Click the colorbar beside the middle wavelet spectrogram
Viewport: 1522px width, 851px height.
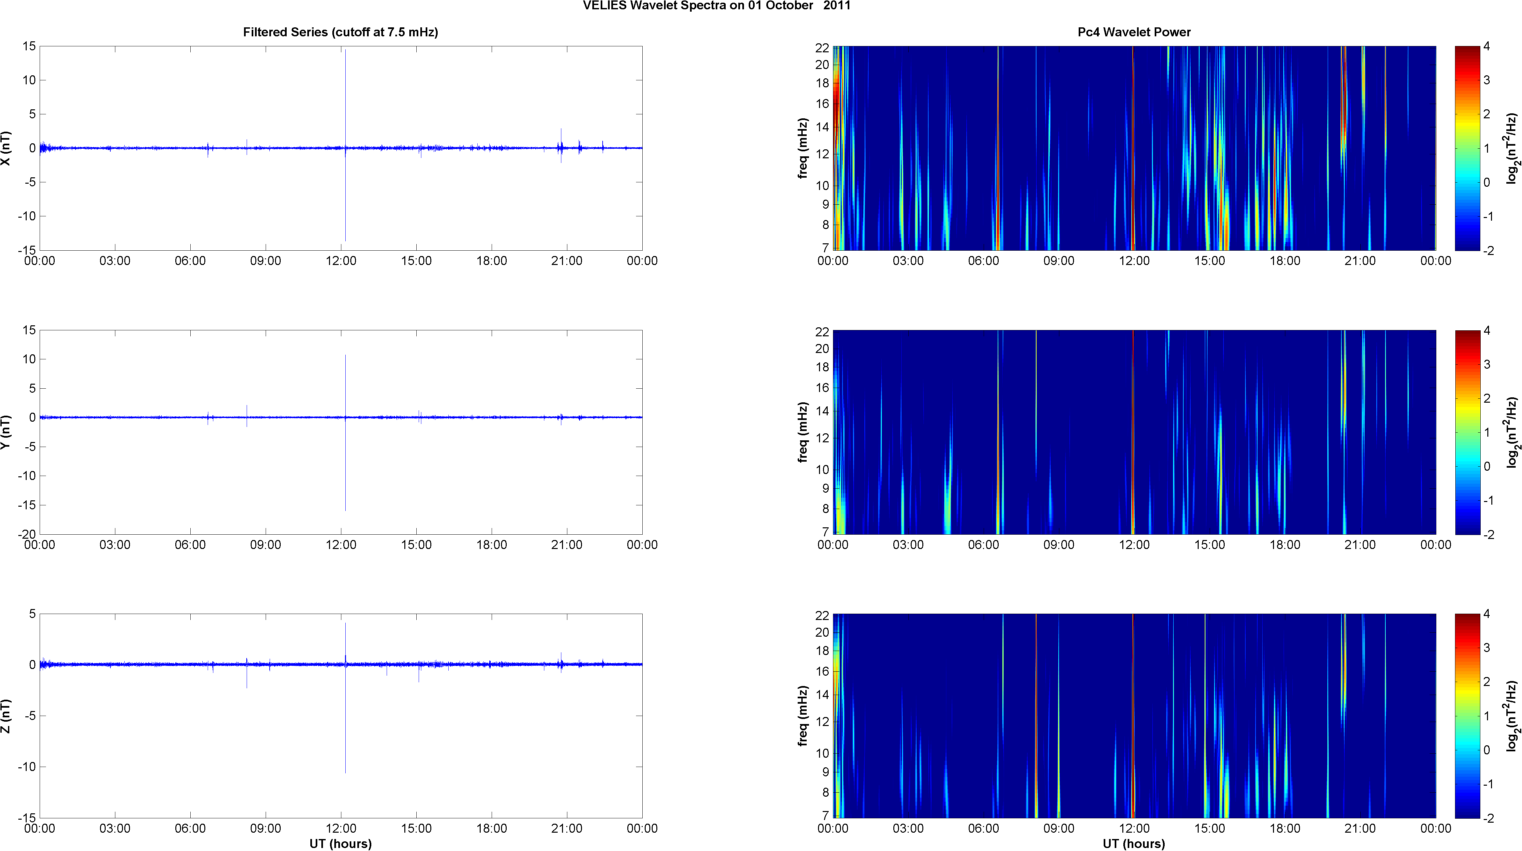click(1467, 432)
